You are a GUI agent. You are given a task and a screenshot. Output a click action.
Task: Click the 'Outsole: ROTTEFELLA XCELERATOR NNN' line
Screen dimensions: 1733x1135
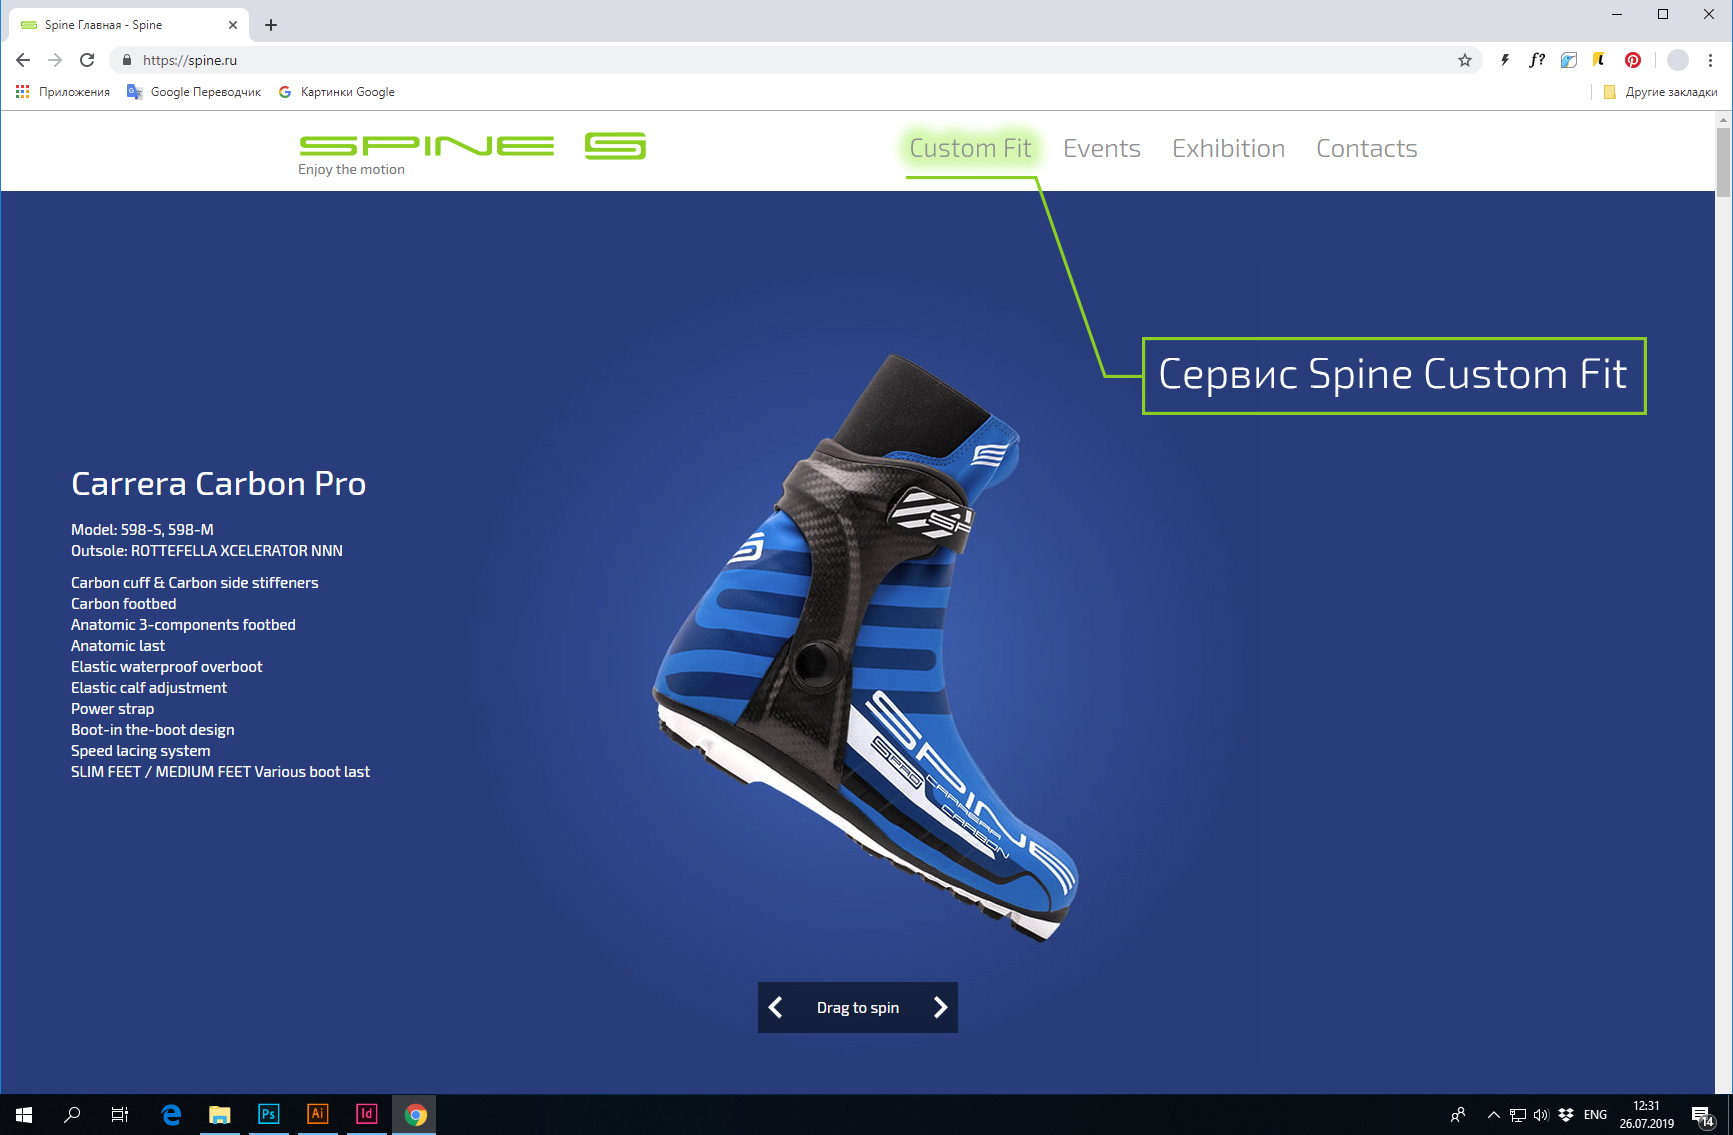point(207,551)
